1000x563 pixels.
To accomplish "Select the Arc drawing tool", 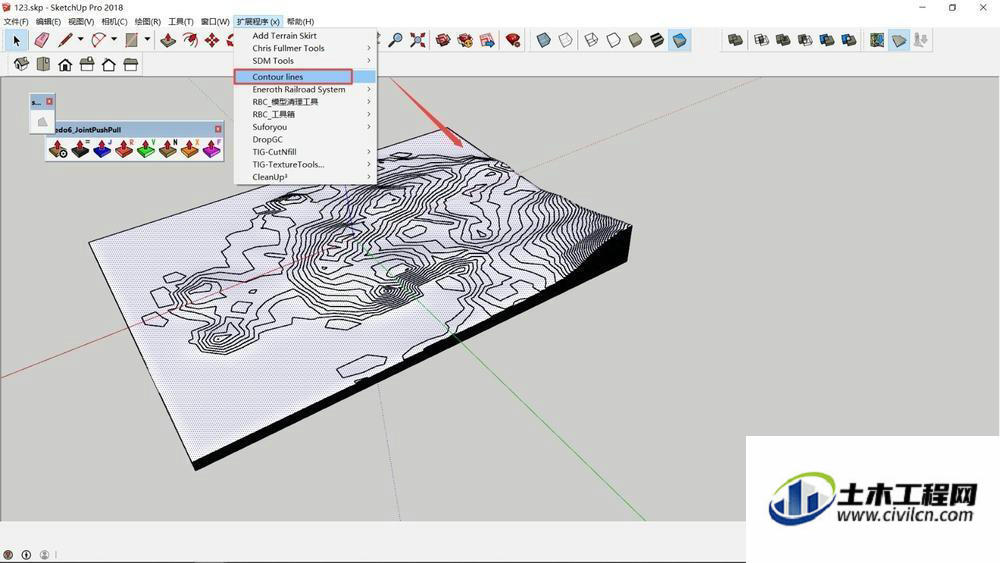I will [98, 41].
